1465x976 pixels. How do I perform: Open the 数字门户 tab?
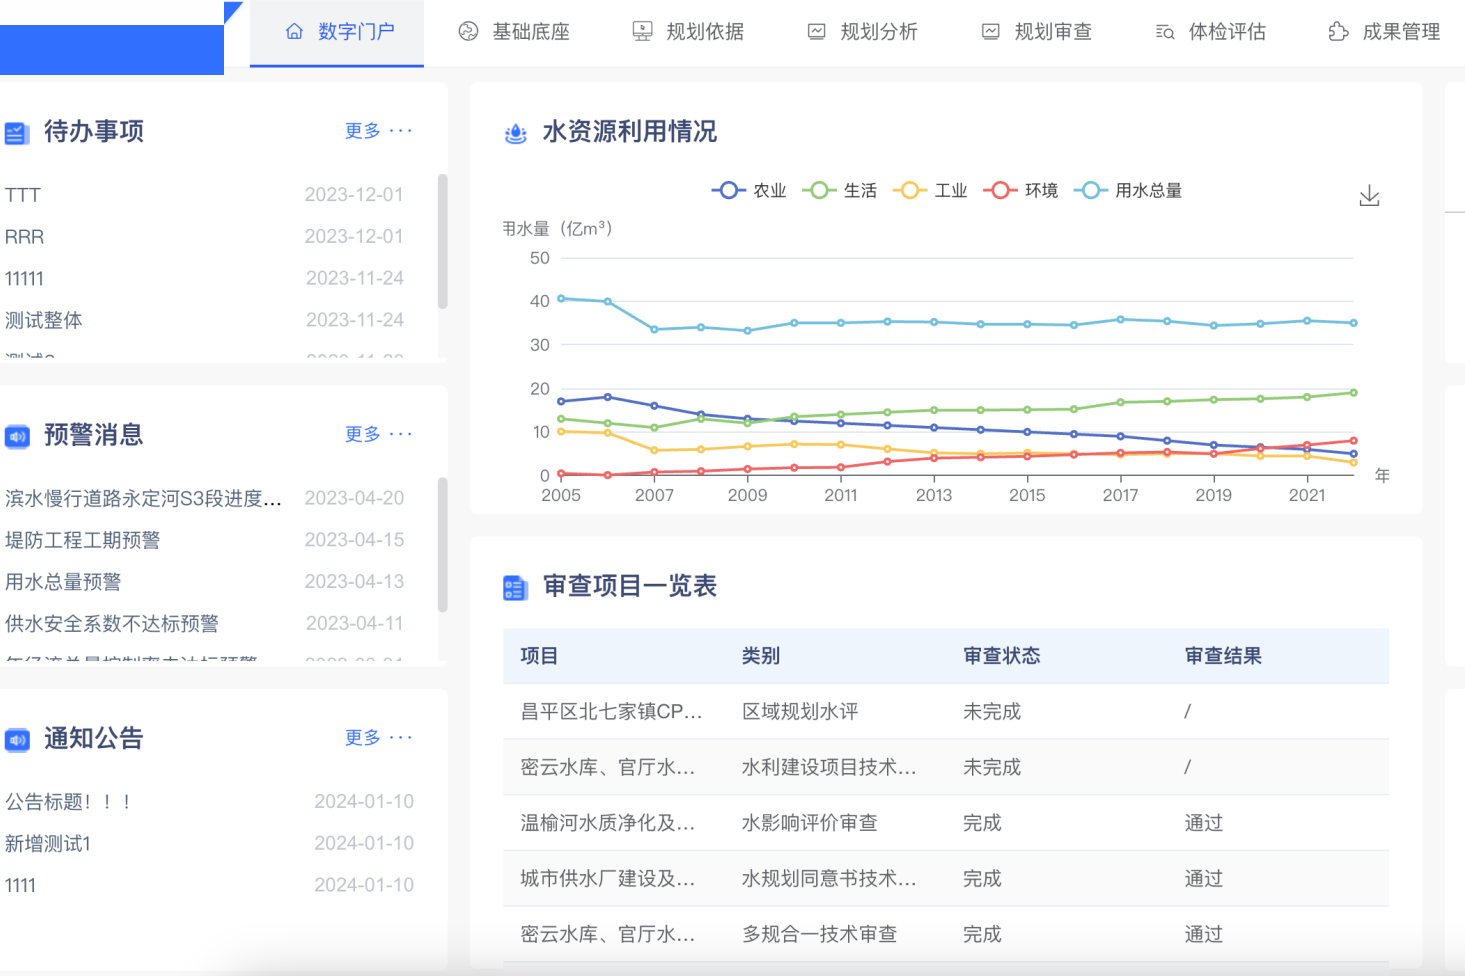pyautogui.click(x=337, y=32)
